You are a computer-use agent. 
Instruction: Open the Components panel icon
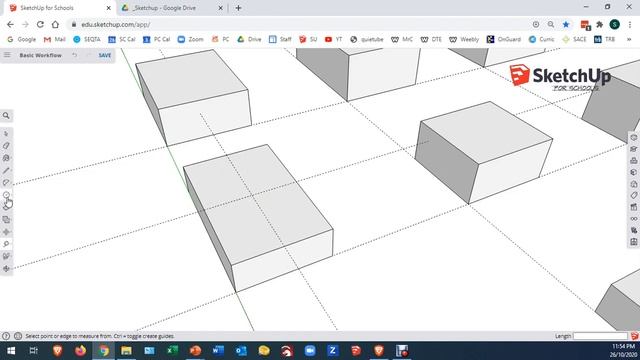point(633,160)
